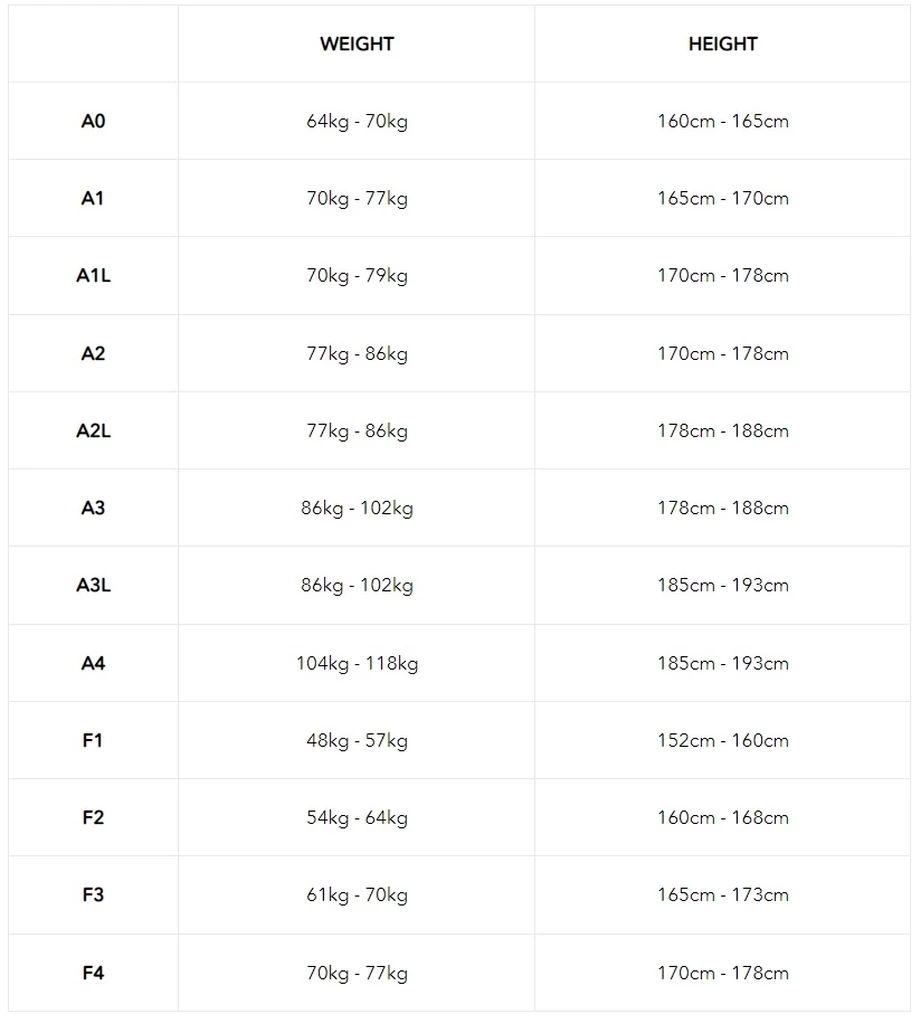The image size is (921, 1024).
Task: Select the F1 size row label
Action: [93, 741]
